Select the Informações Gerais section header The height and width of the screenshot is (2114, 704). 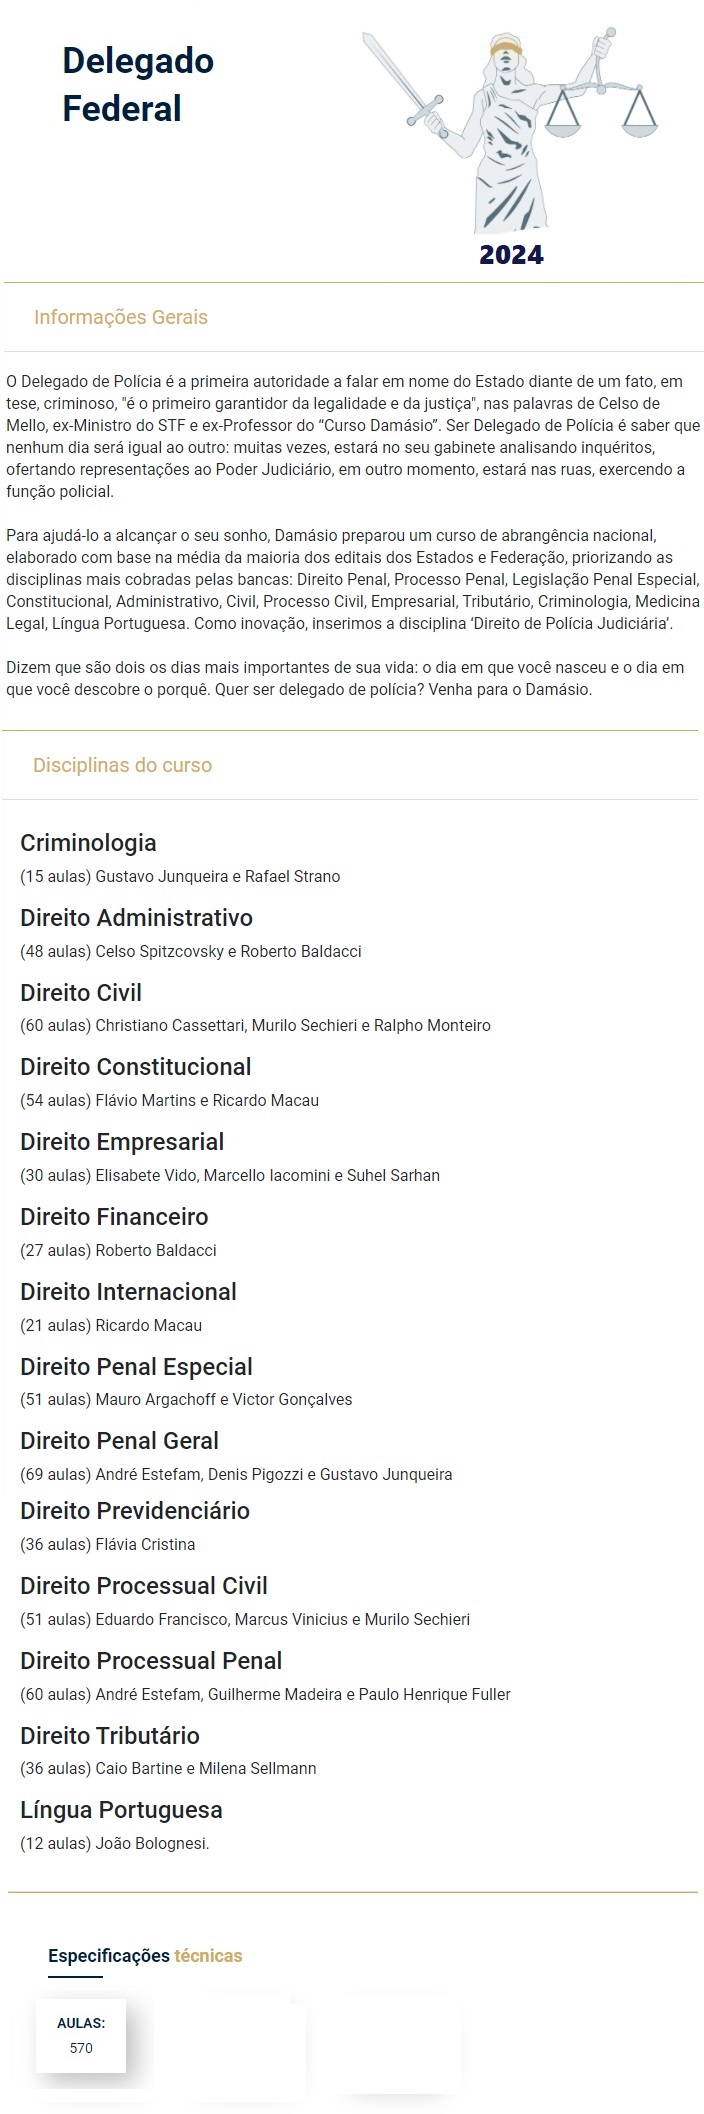click(x=121, y=317)
